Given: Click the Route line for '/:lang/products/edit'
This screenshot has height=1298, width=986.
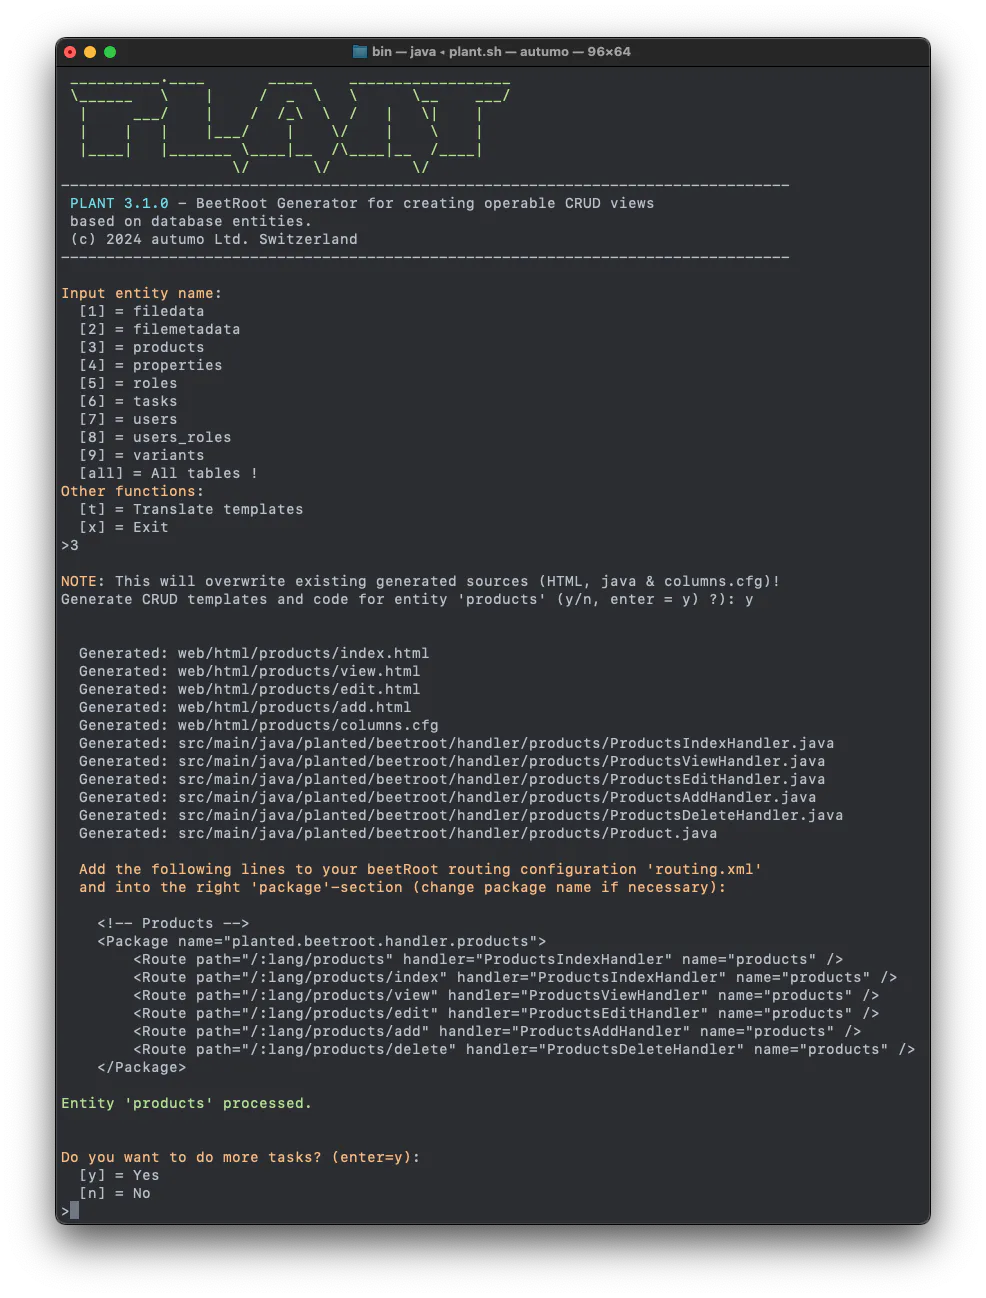Looking at the screenshot, I should (x=506, y=1013).
